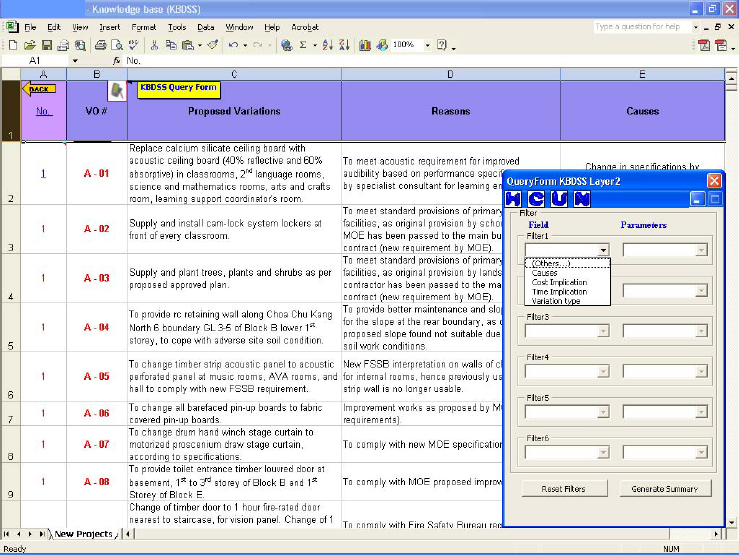The height and width of the screenshot is (555, 739).
Task: Click the Cut scissors icon
Action: click(x=154, y=45)
